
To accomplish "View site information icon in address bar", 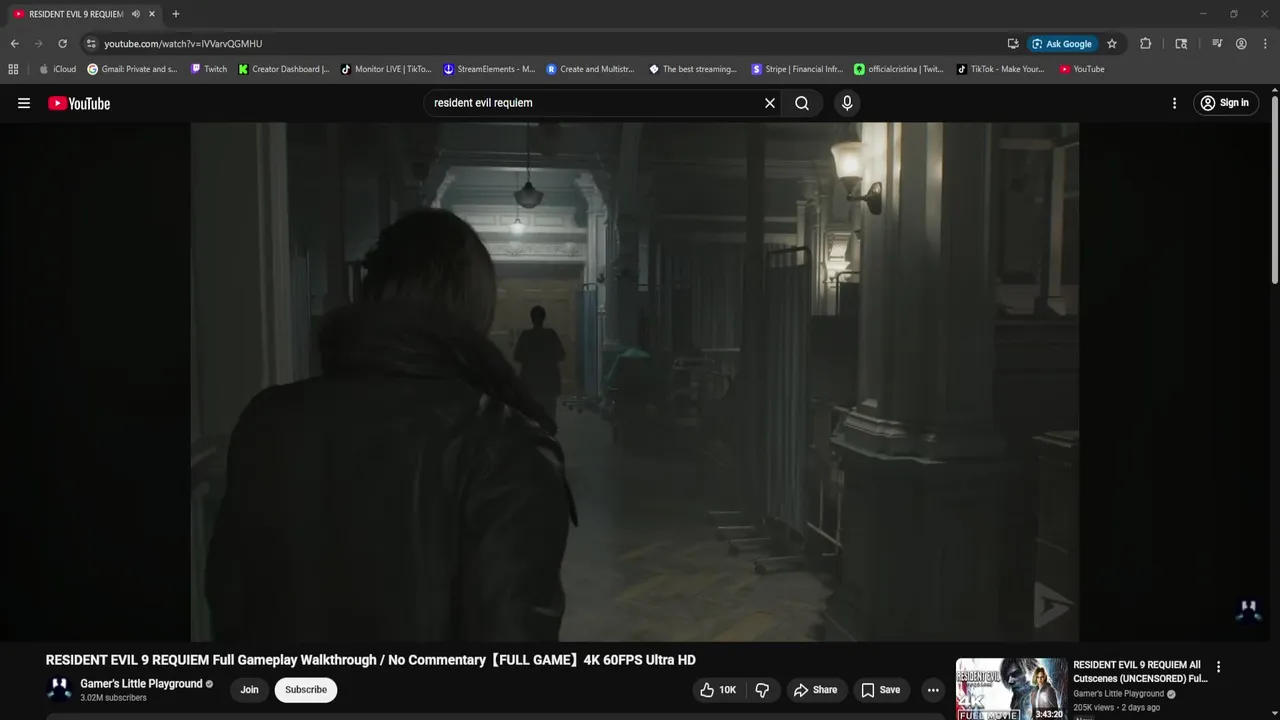I will tap(91, 44).
